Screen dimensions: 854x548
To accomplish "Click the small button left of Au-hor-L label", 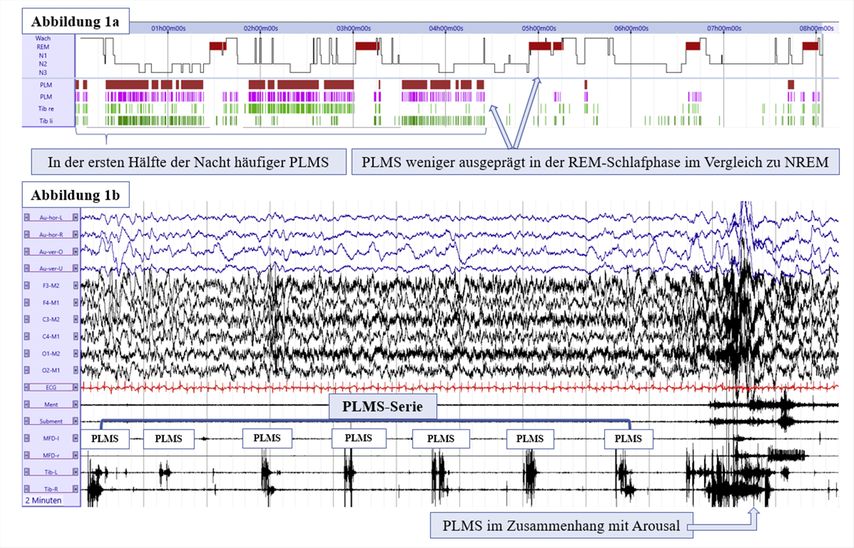I will point(26,218).
